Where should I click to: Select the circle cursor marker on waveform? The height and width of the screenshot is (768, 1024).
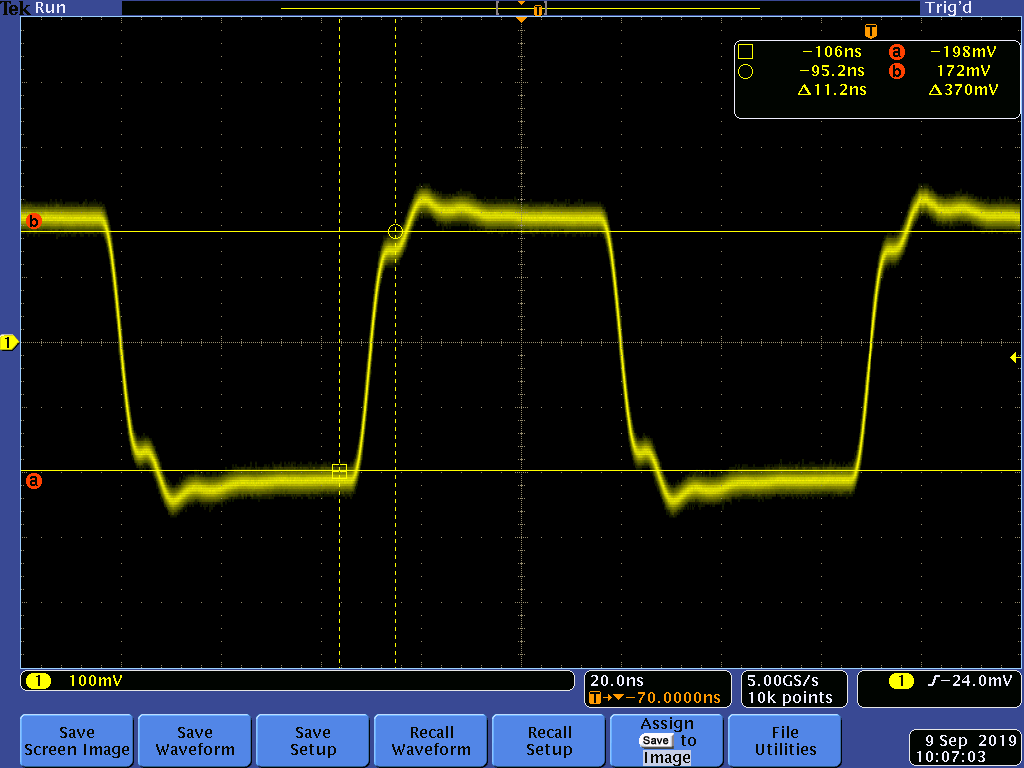tap(394, 231)
